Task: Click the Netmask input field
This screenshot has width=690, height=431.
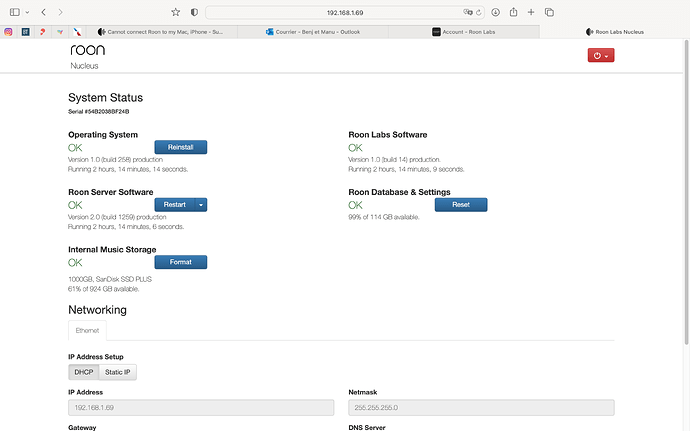Action: point(481,408)
